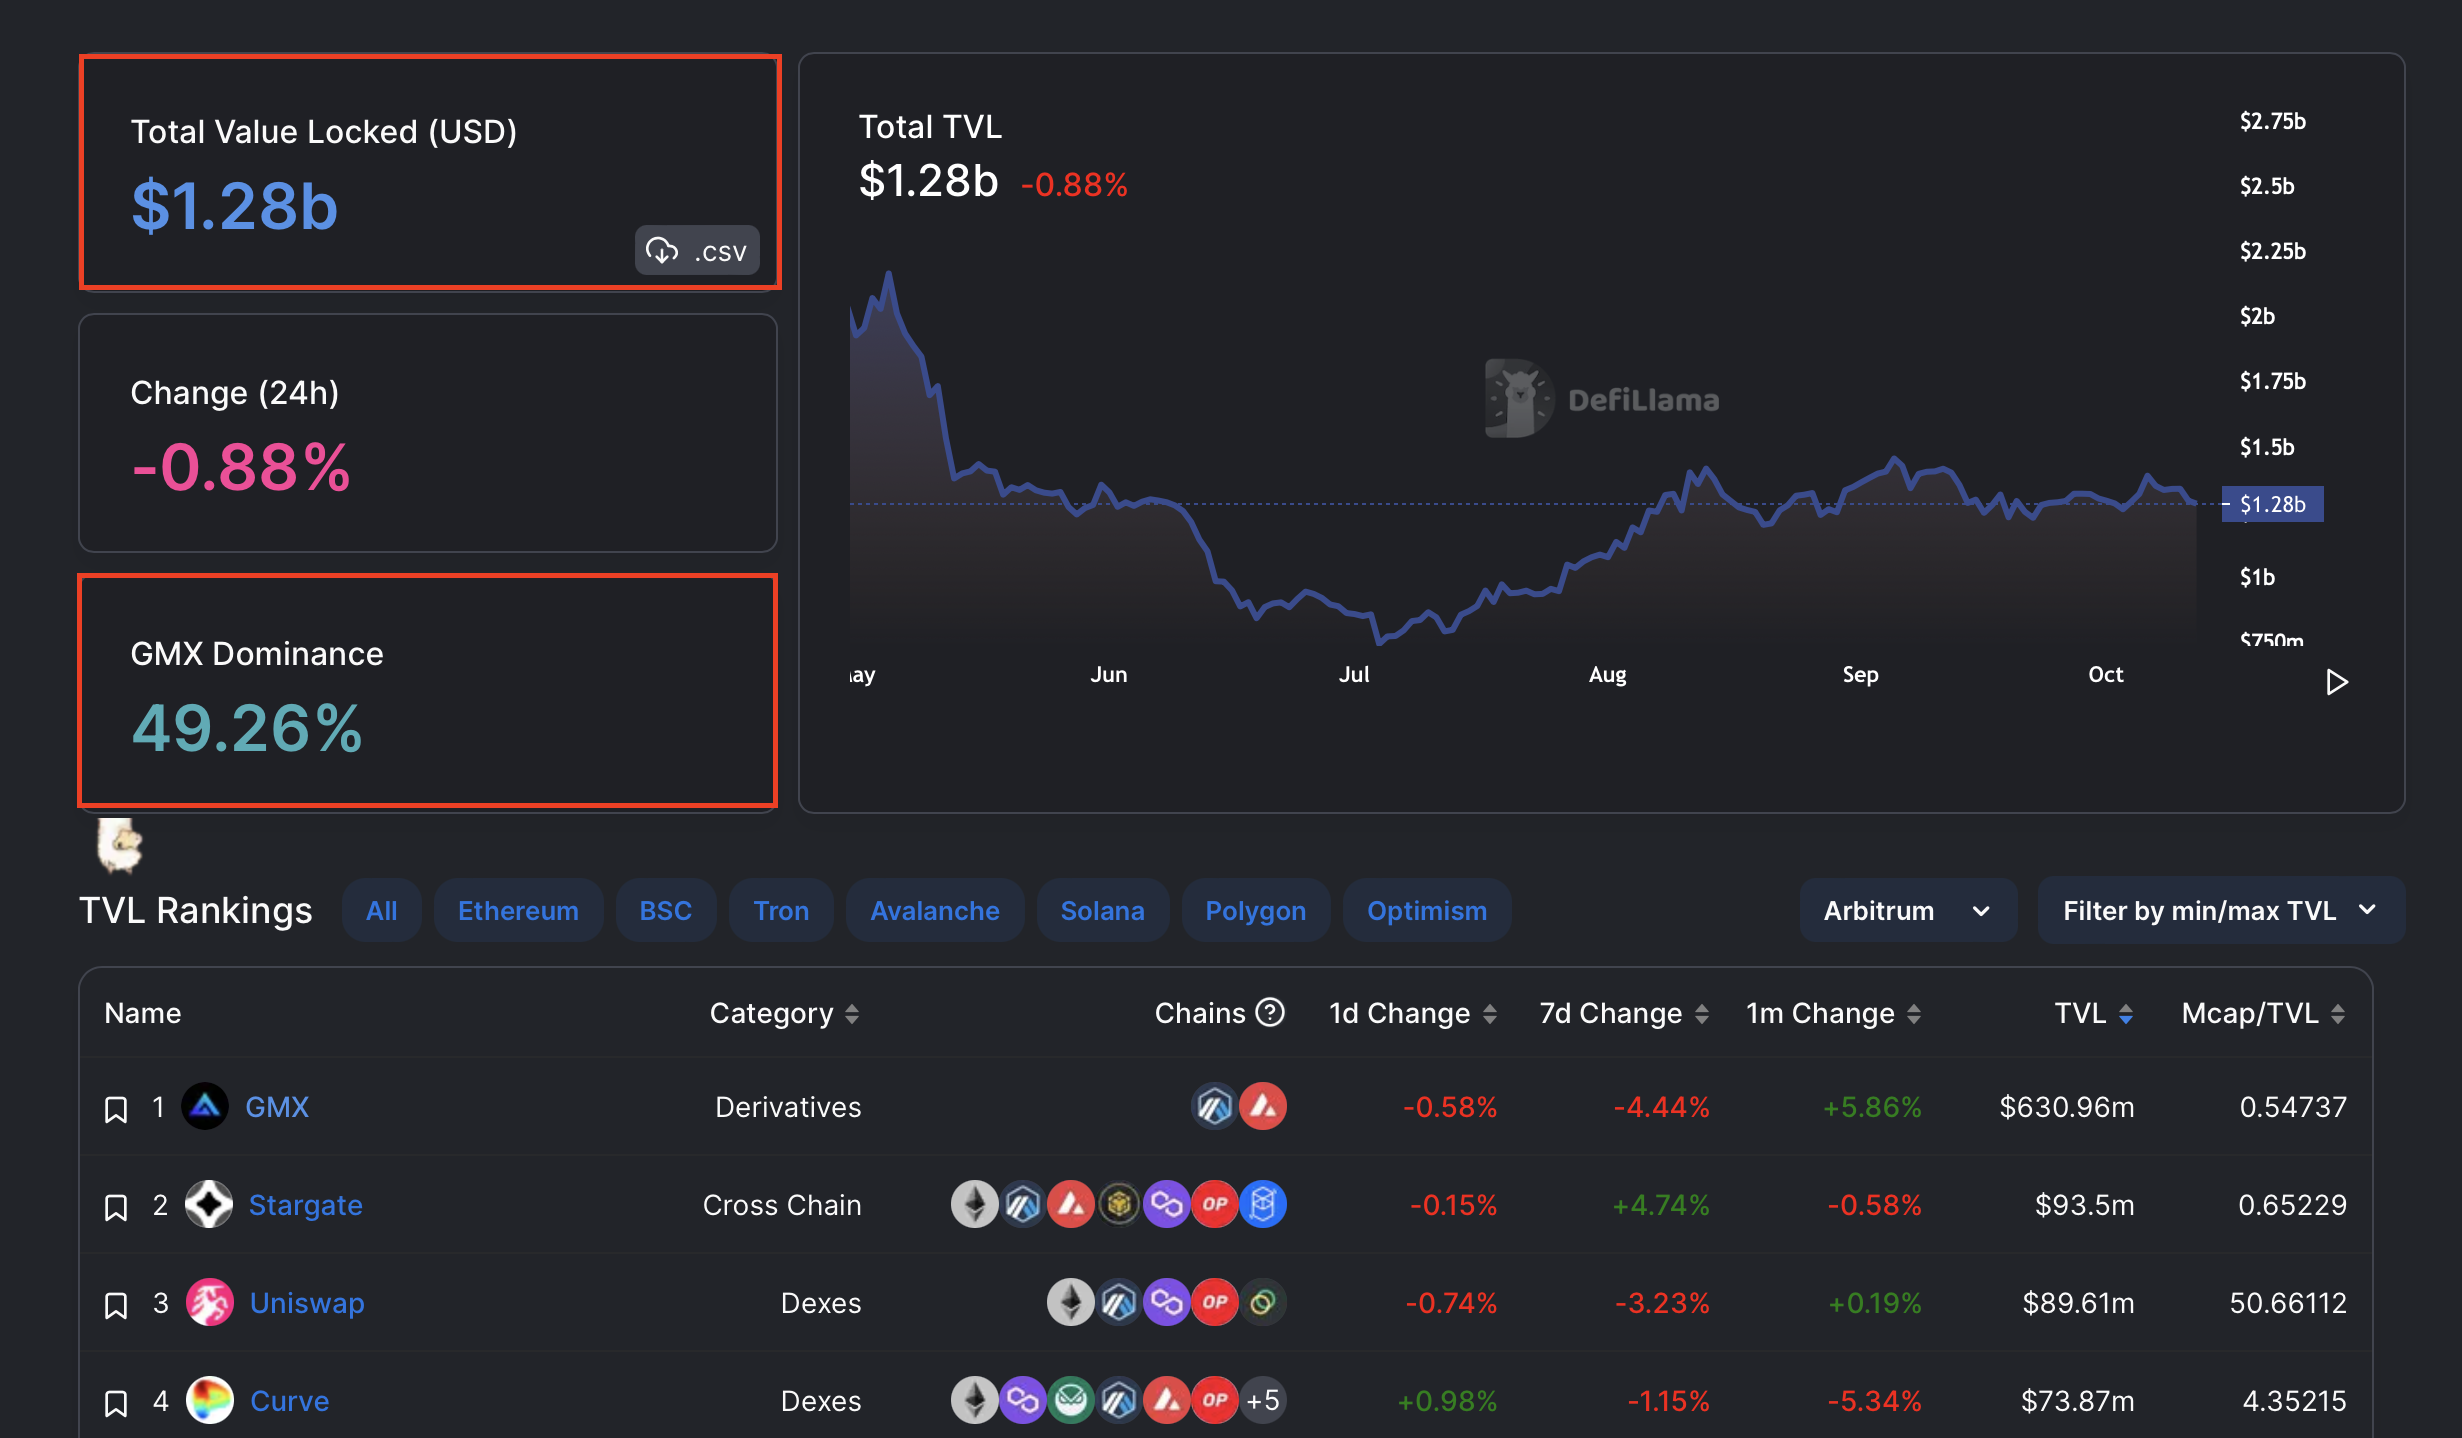
Task: Click the Uniswap unicorn logo
Action: (210, 1303)
